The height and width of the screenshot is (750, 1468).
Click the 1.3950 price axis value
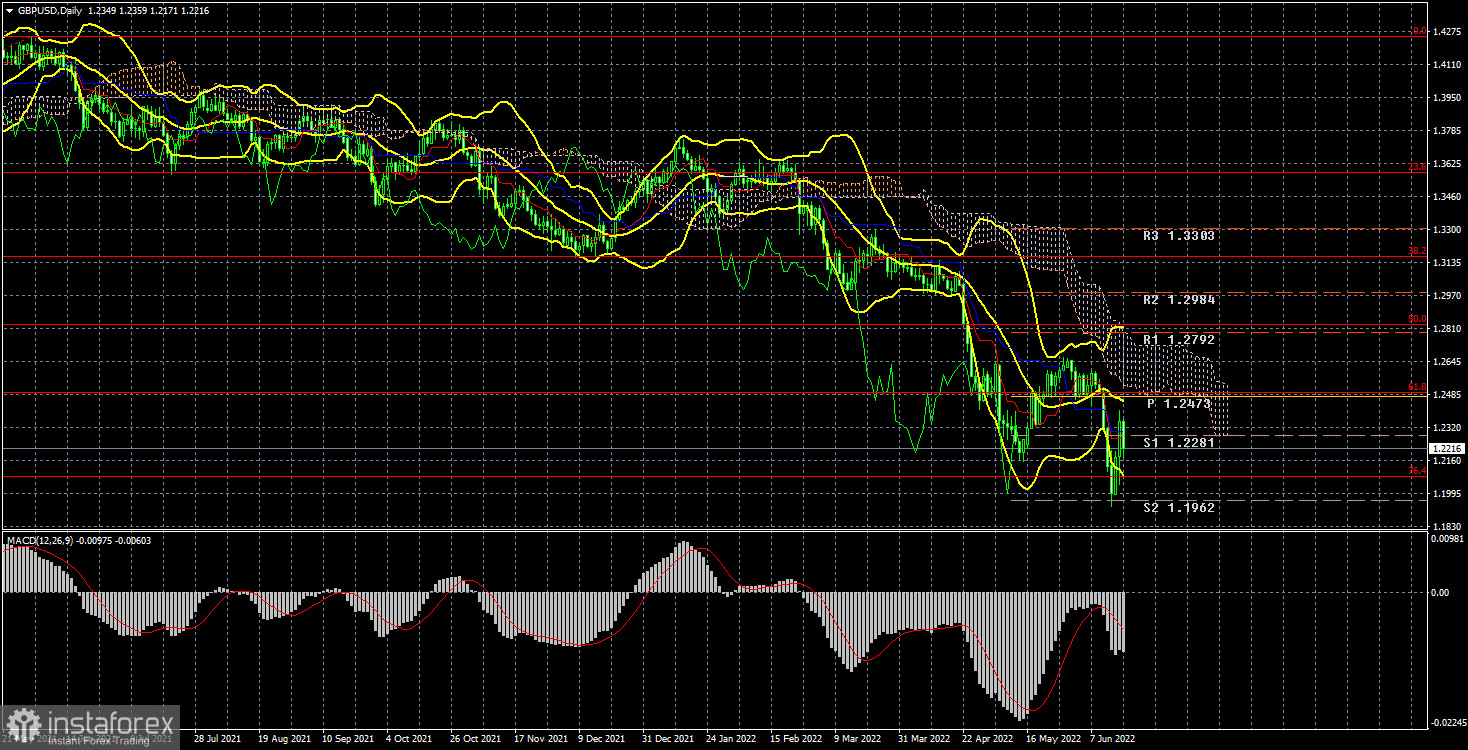click(1447, 98)
